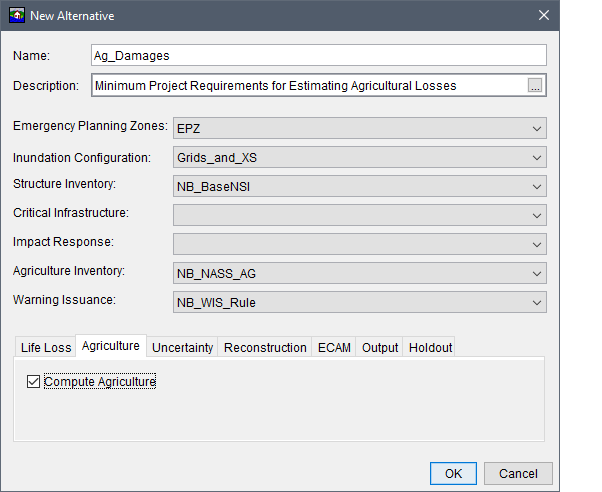The width and height of the screenshot is (602, 492).
Task: Click the Agriculture Inventory label
Action: click(69, 271)
